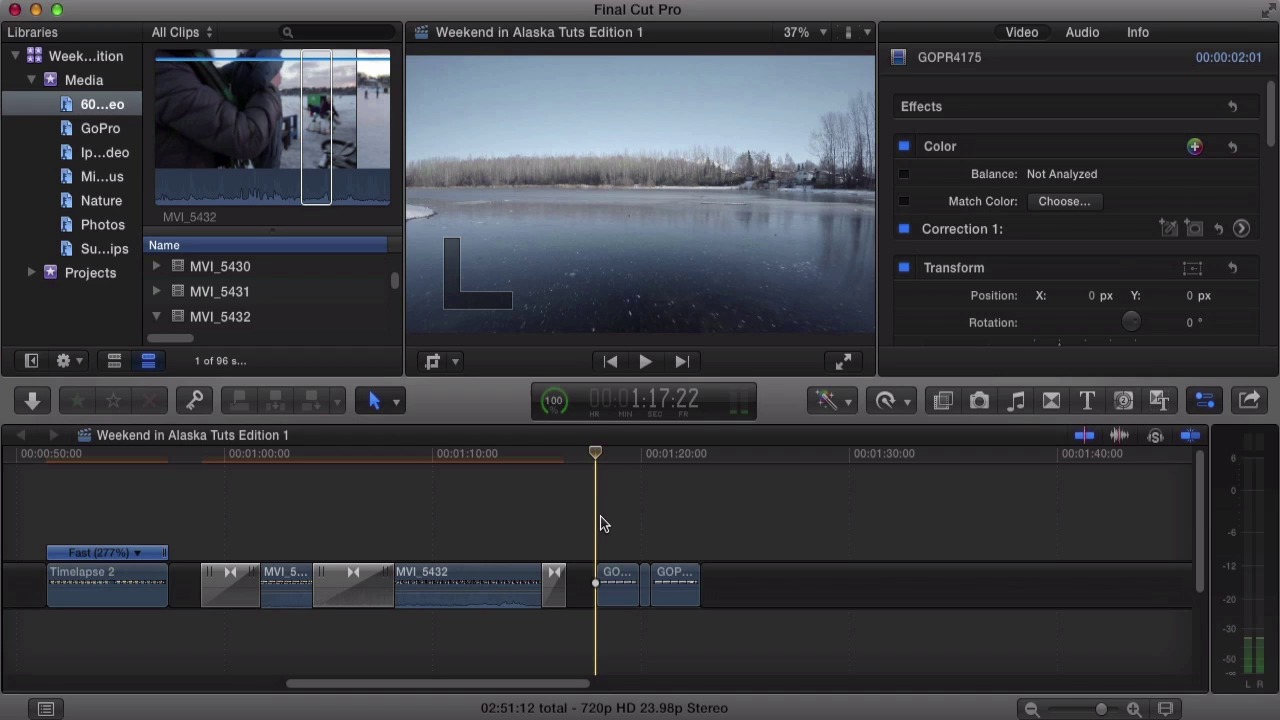Open the Transitions browser
1280x720 pixels.
[1051, 401]
